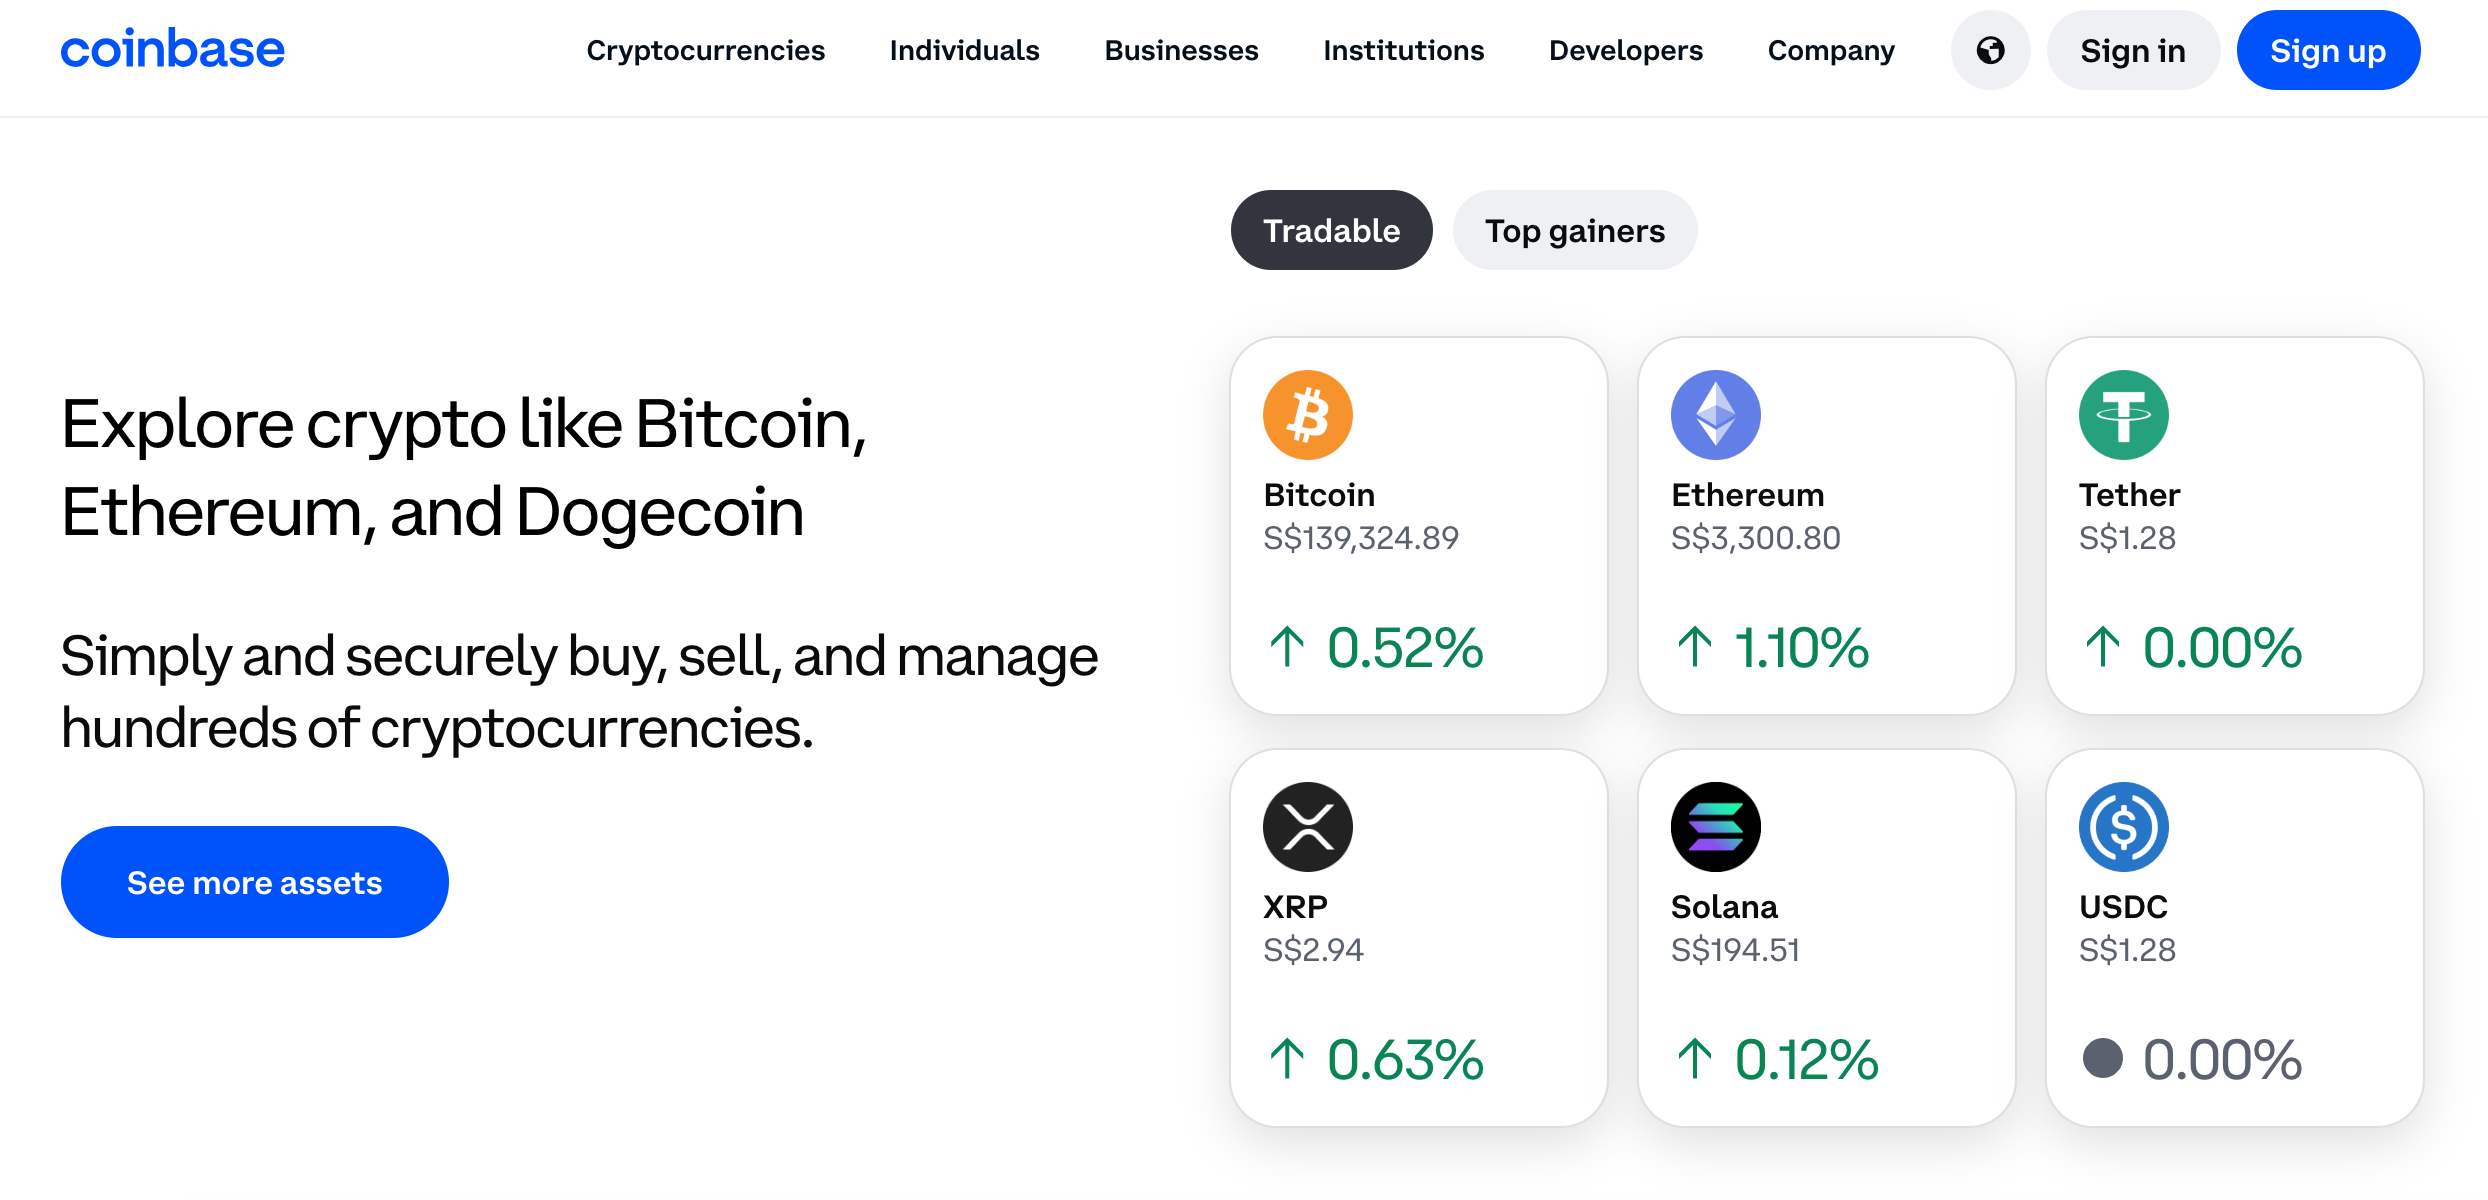Image resolution: width=2488 pixels, height=1200 pixels.
Task: Expand the Businesses menu
Action: [x=1182, y=50]
